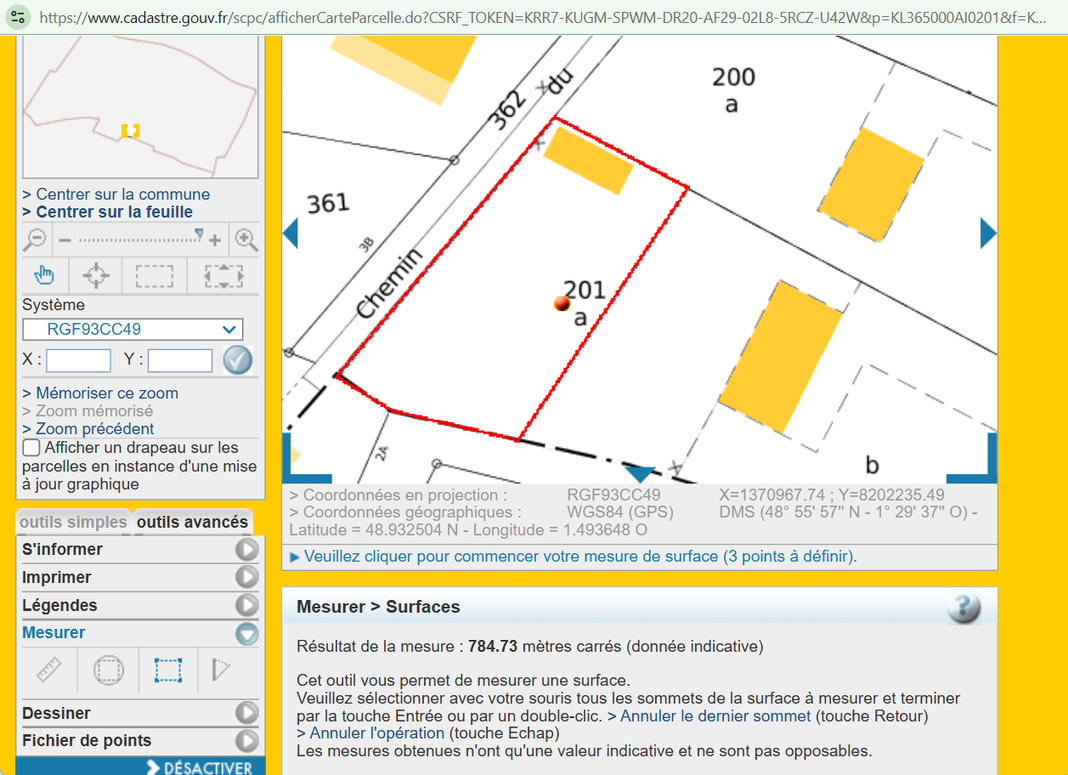Select the ruler distance measuring tool
This screenshot has height=775, width=1068.
(x=49, y=670)
